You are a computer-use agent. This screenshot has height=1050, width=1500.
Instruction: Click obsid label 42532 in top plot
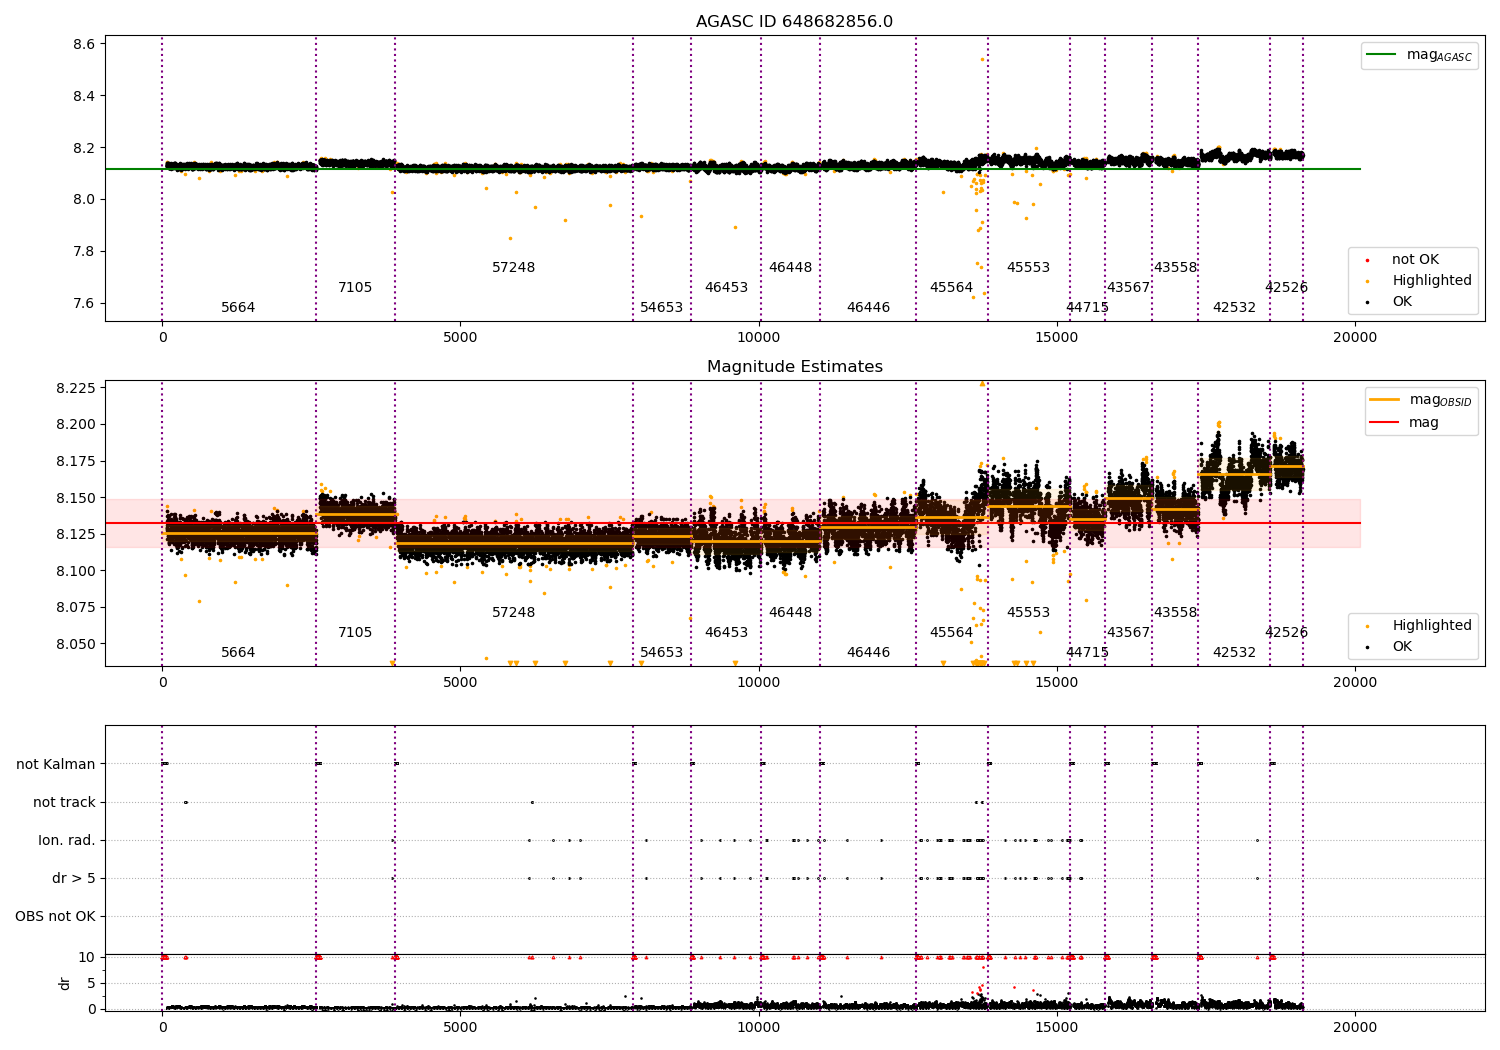coord(1234,308)
